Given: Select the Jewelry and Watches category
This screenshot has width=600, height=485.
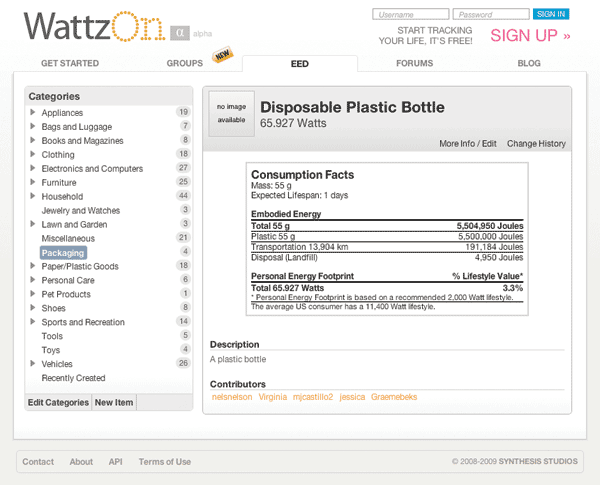Looking at the screenshot, I should click(x=81, y=211).
